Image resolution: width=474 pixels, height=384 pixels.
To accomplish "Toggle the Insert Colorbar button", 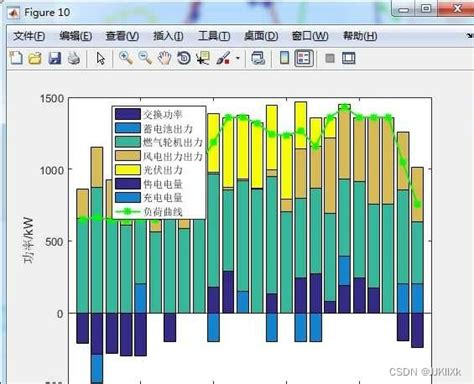I will click(x=284, y=58).
